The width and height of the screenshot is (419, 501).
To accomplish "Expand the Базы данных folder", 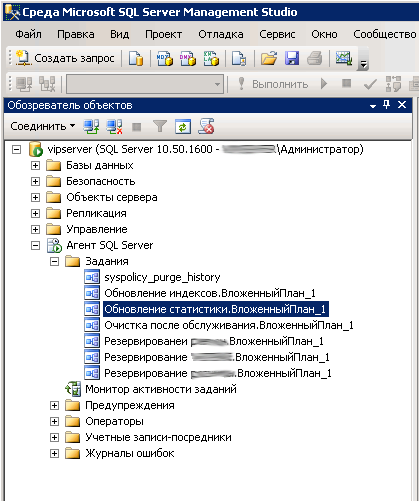I will pyautogui.click(x=35, y=165).
